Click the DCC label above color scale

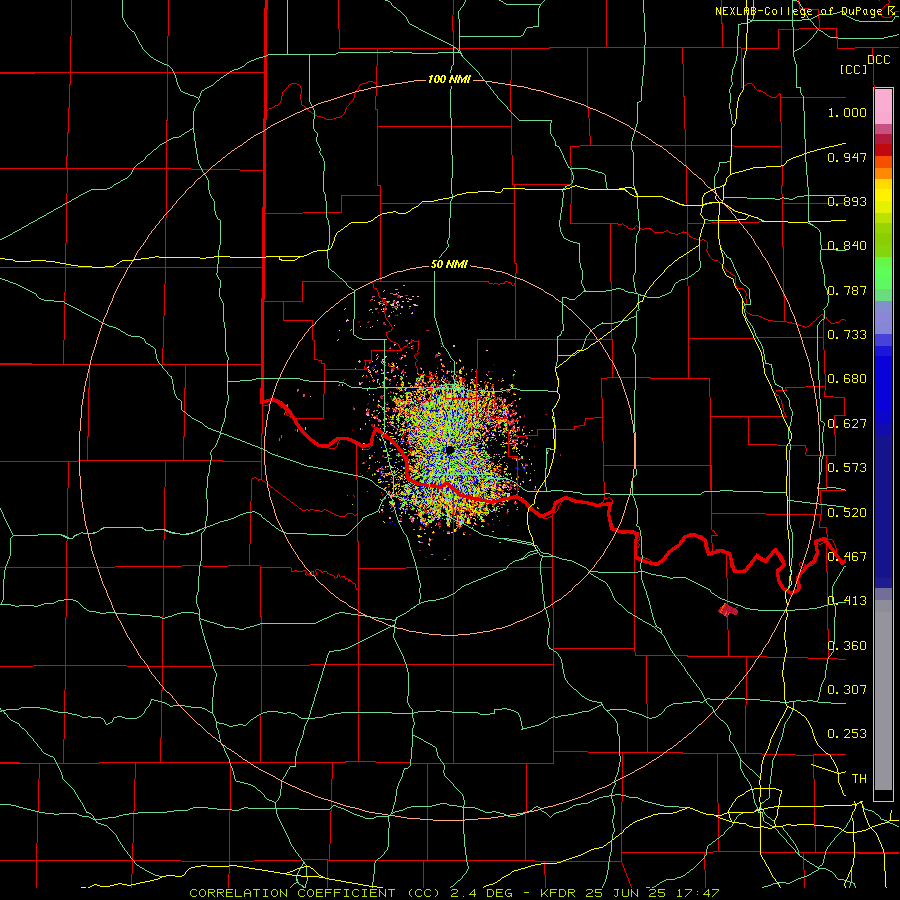(878, 60)
